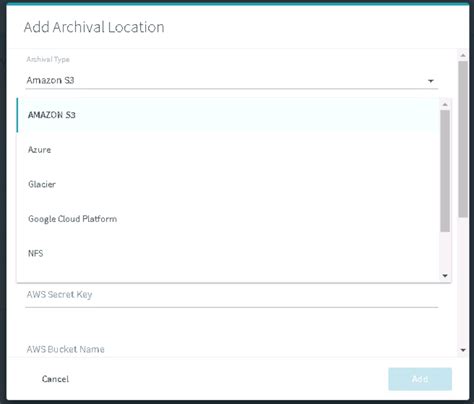Click dialog scrollbar up arrow
The width and height of the screenshot is (474, 404).
click(x=463, y=55)
